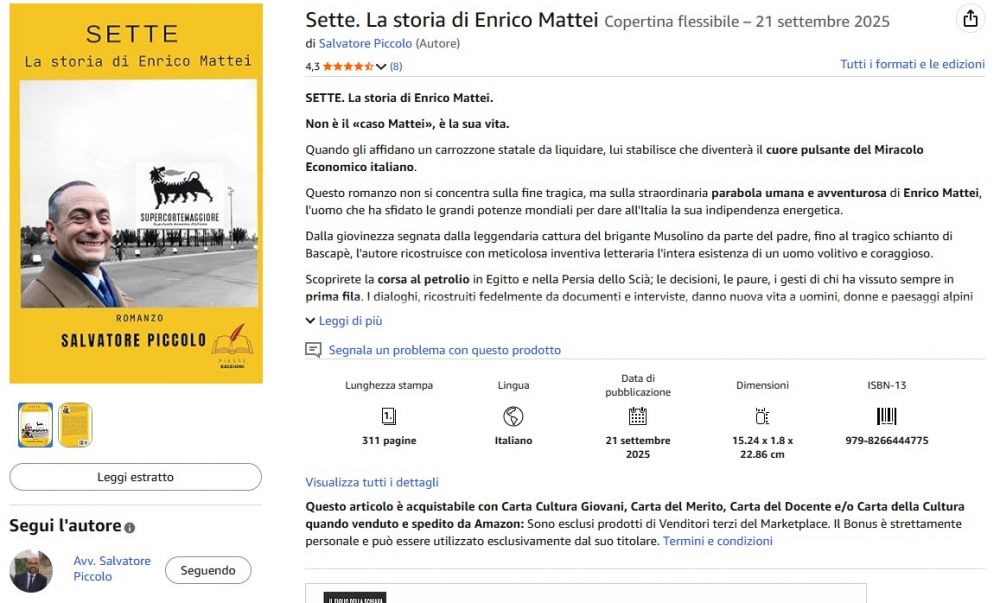Open the star rating dropdown arrow
Viewport: 1000px width, 603px height.
tap(381, 66)
